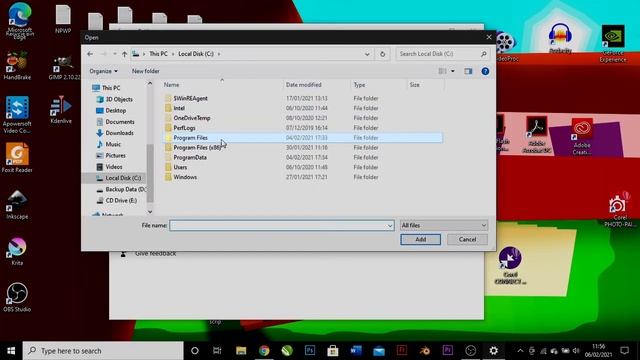Select Backup Data (D:) in the navigation pane
The height and width of the screenshot is (360, 640).
click(x=121, y=189)
